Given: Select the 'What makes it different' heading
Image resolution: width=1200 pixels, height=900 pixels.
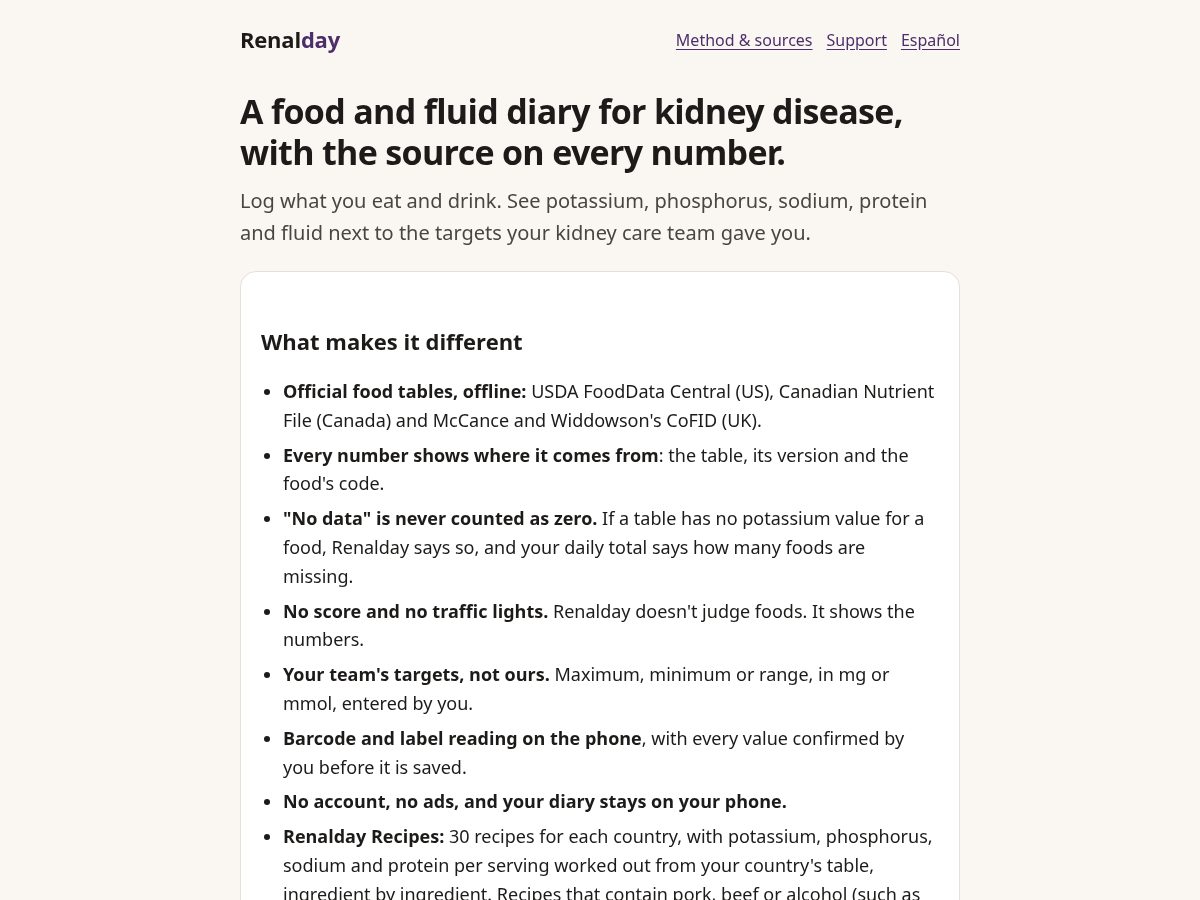Looking at the screenshot, I should pyautogui.click(x=391, y=342).
